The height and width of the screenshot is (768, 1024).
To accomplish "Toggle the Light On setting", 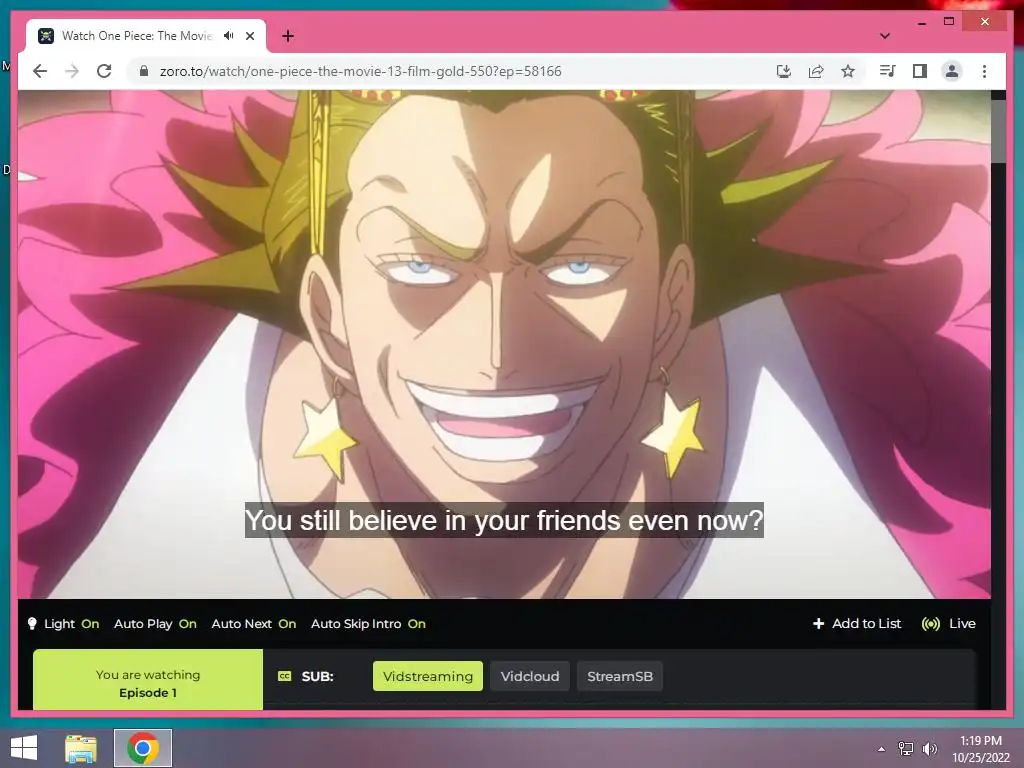I will (x=72, y=624).
